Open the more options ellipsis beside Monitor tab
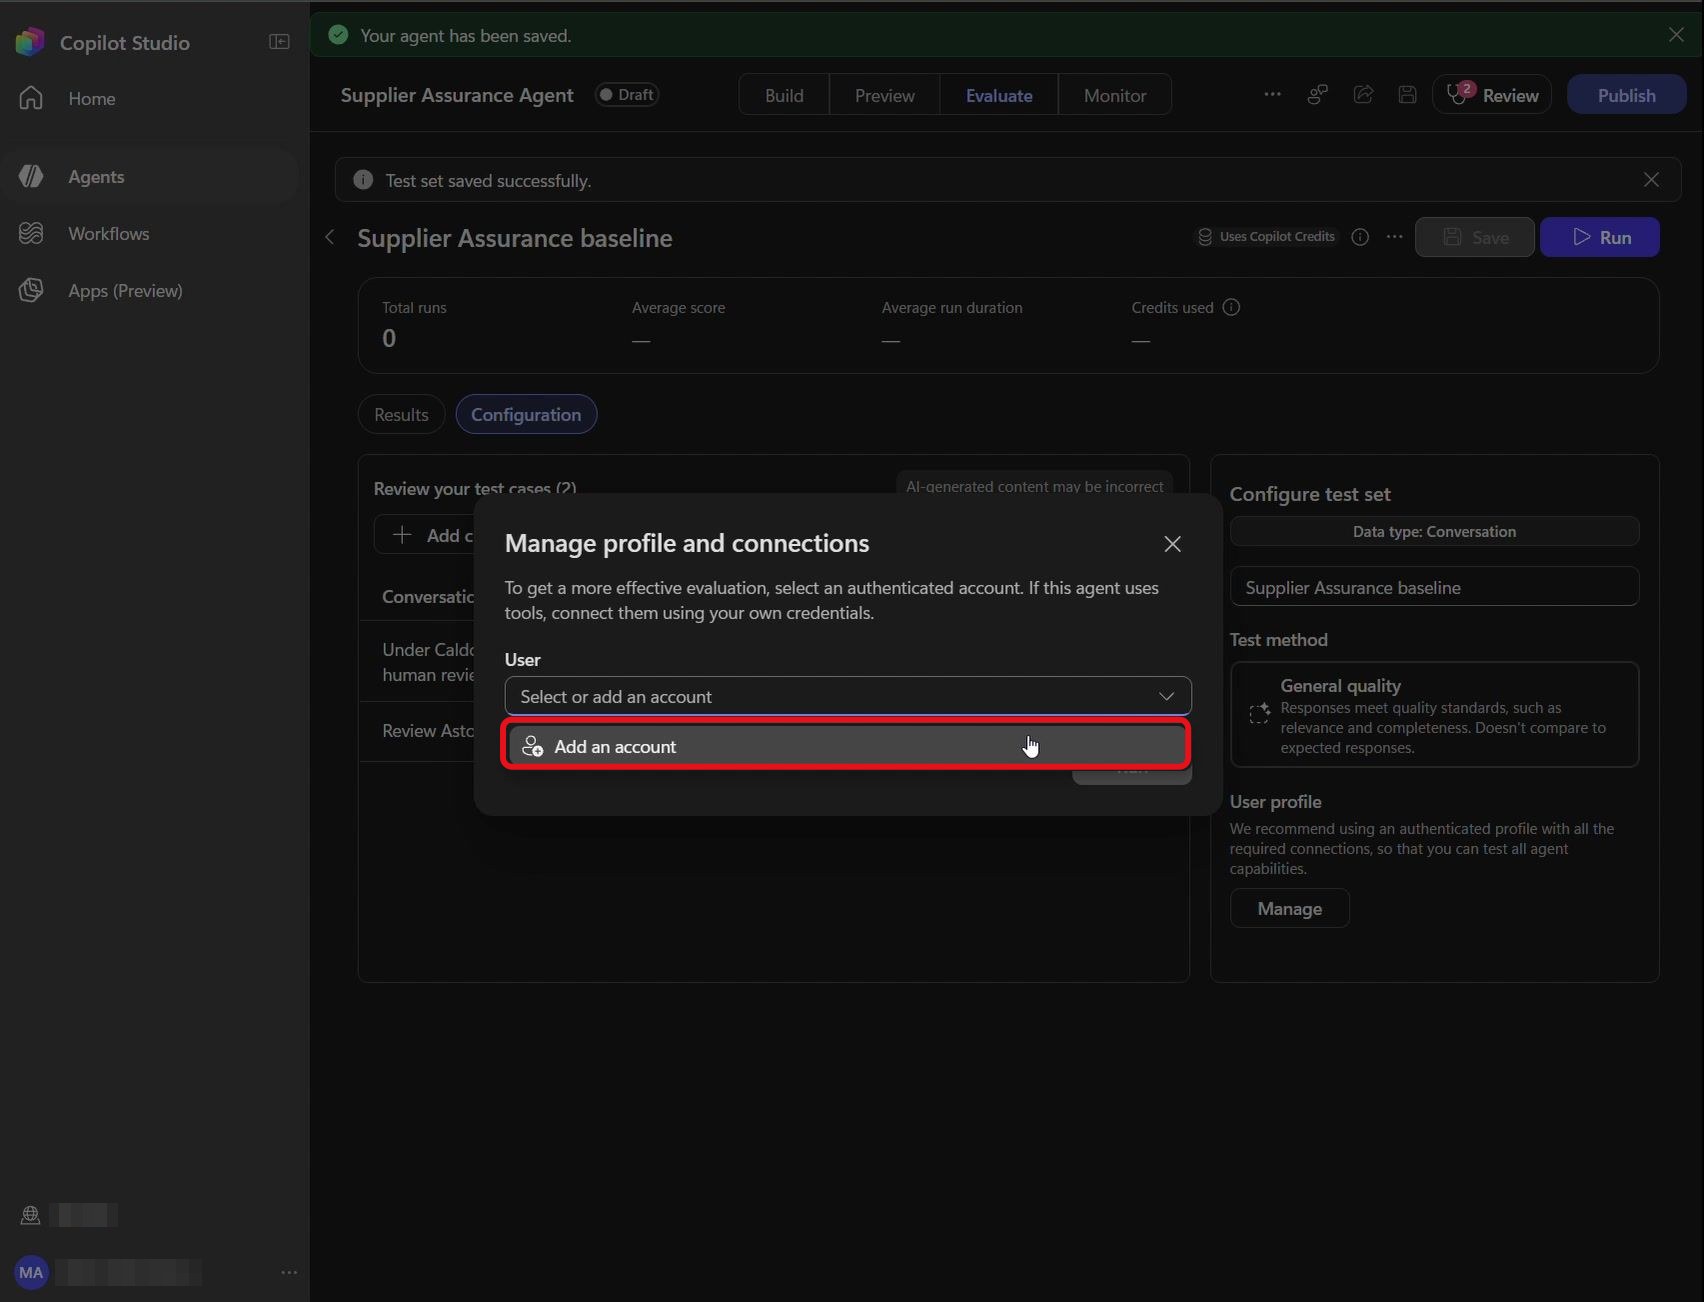Viewport: 1704px width, 1302px height. pyautogui.click(x=1272, y=94)
